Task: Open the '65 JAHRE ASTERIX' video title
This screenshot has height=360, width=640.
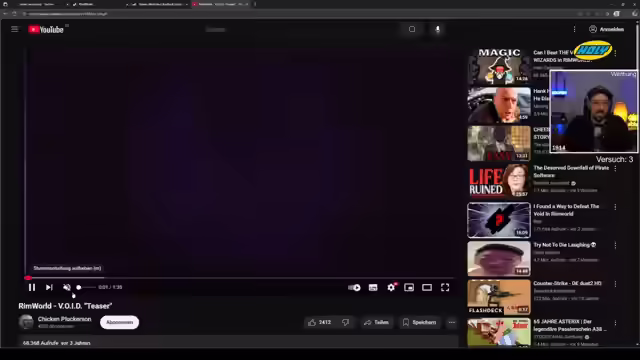Action: [570, 325]
